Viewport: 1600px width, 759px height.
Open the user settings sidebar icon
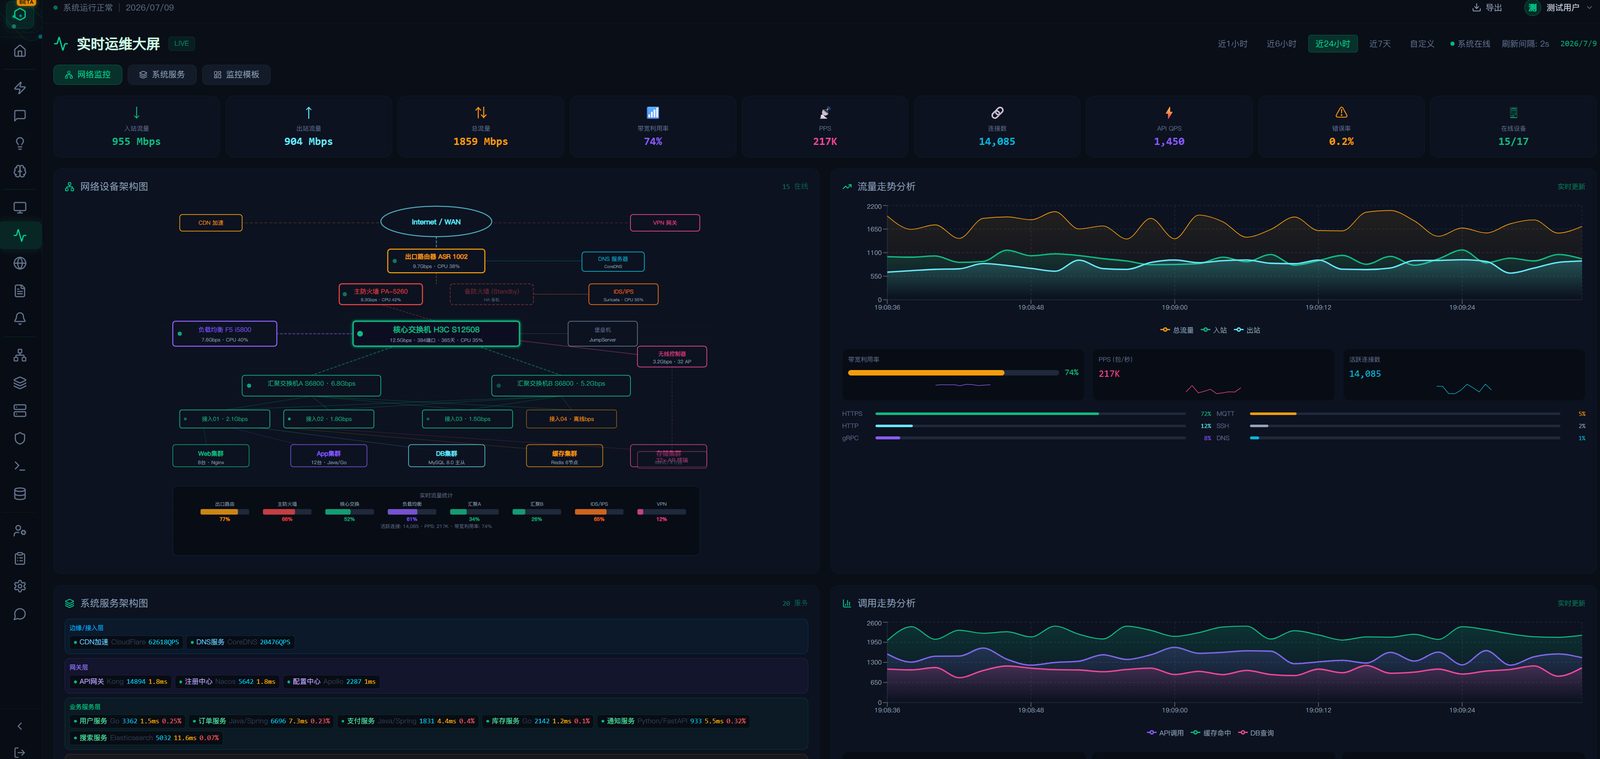coord(20,531)
